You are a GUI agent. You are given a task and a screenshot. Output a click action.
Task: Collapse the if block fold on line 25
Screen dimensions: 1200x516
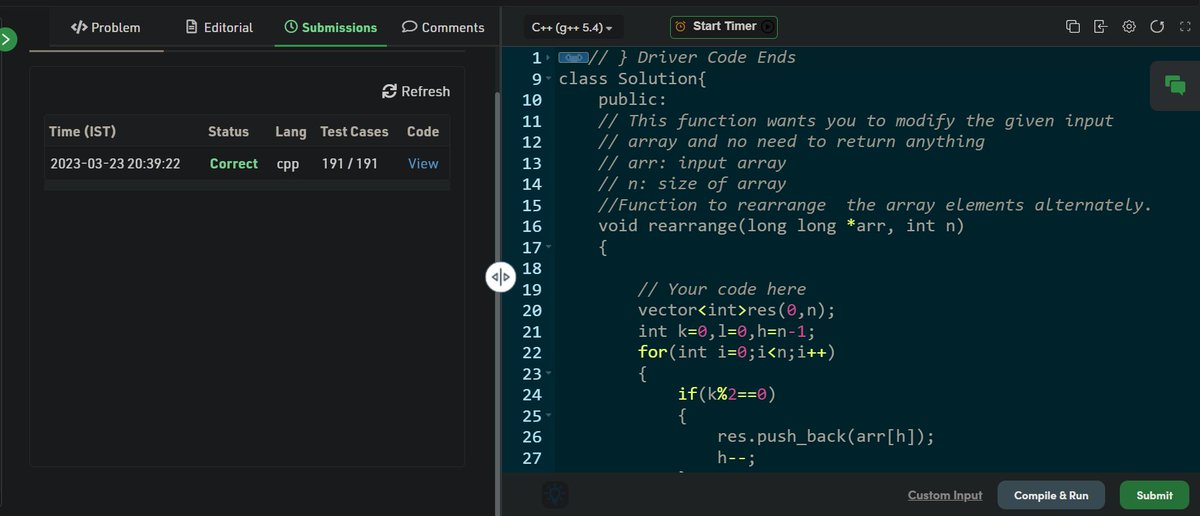tap(549, 415)
